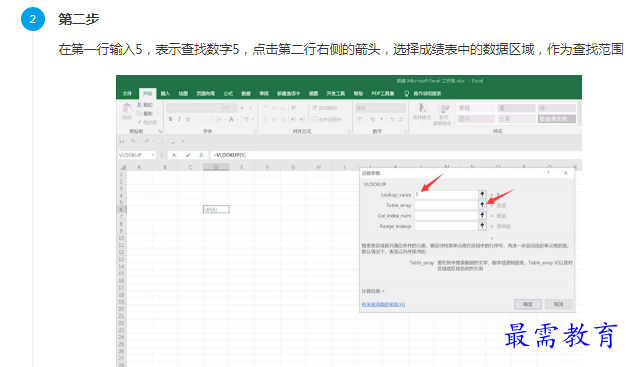Image resolution: width=626 pixels, height=367 pixels.
Task: Click the formula bar showing =VLOOKUP(5)
Action: 395,155
